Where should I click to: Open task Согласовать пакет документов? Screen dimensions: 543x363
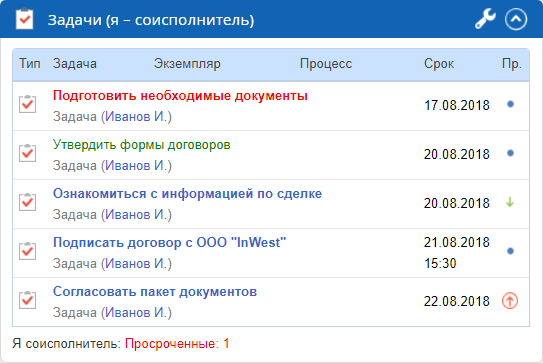[155, 292]
